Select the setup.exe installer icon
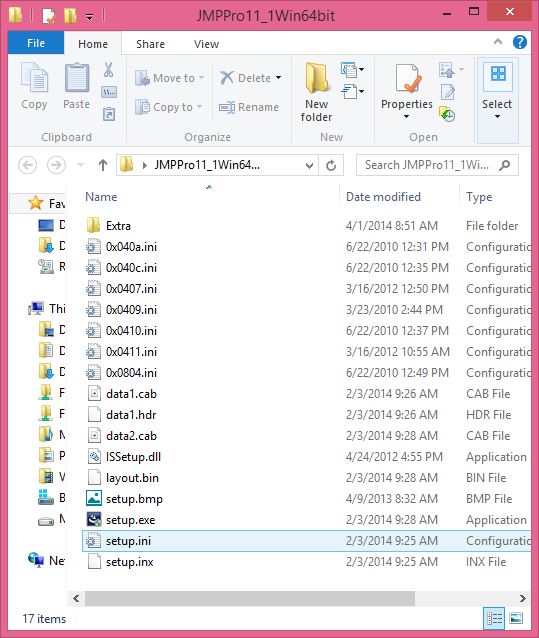This screenshot has width=539, height=638. pos(94,519)
